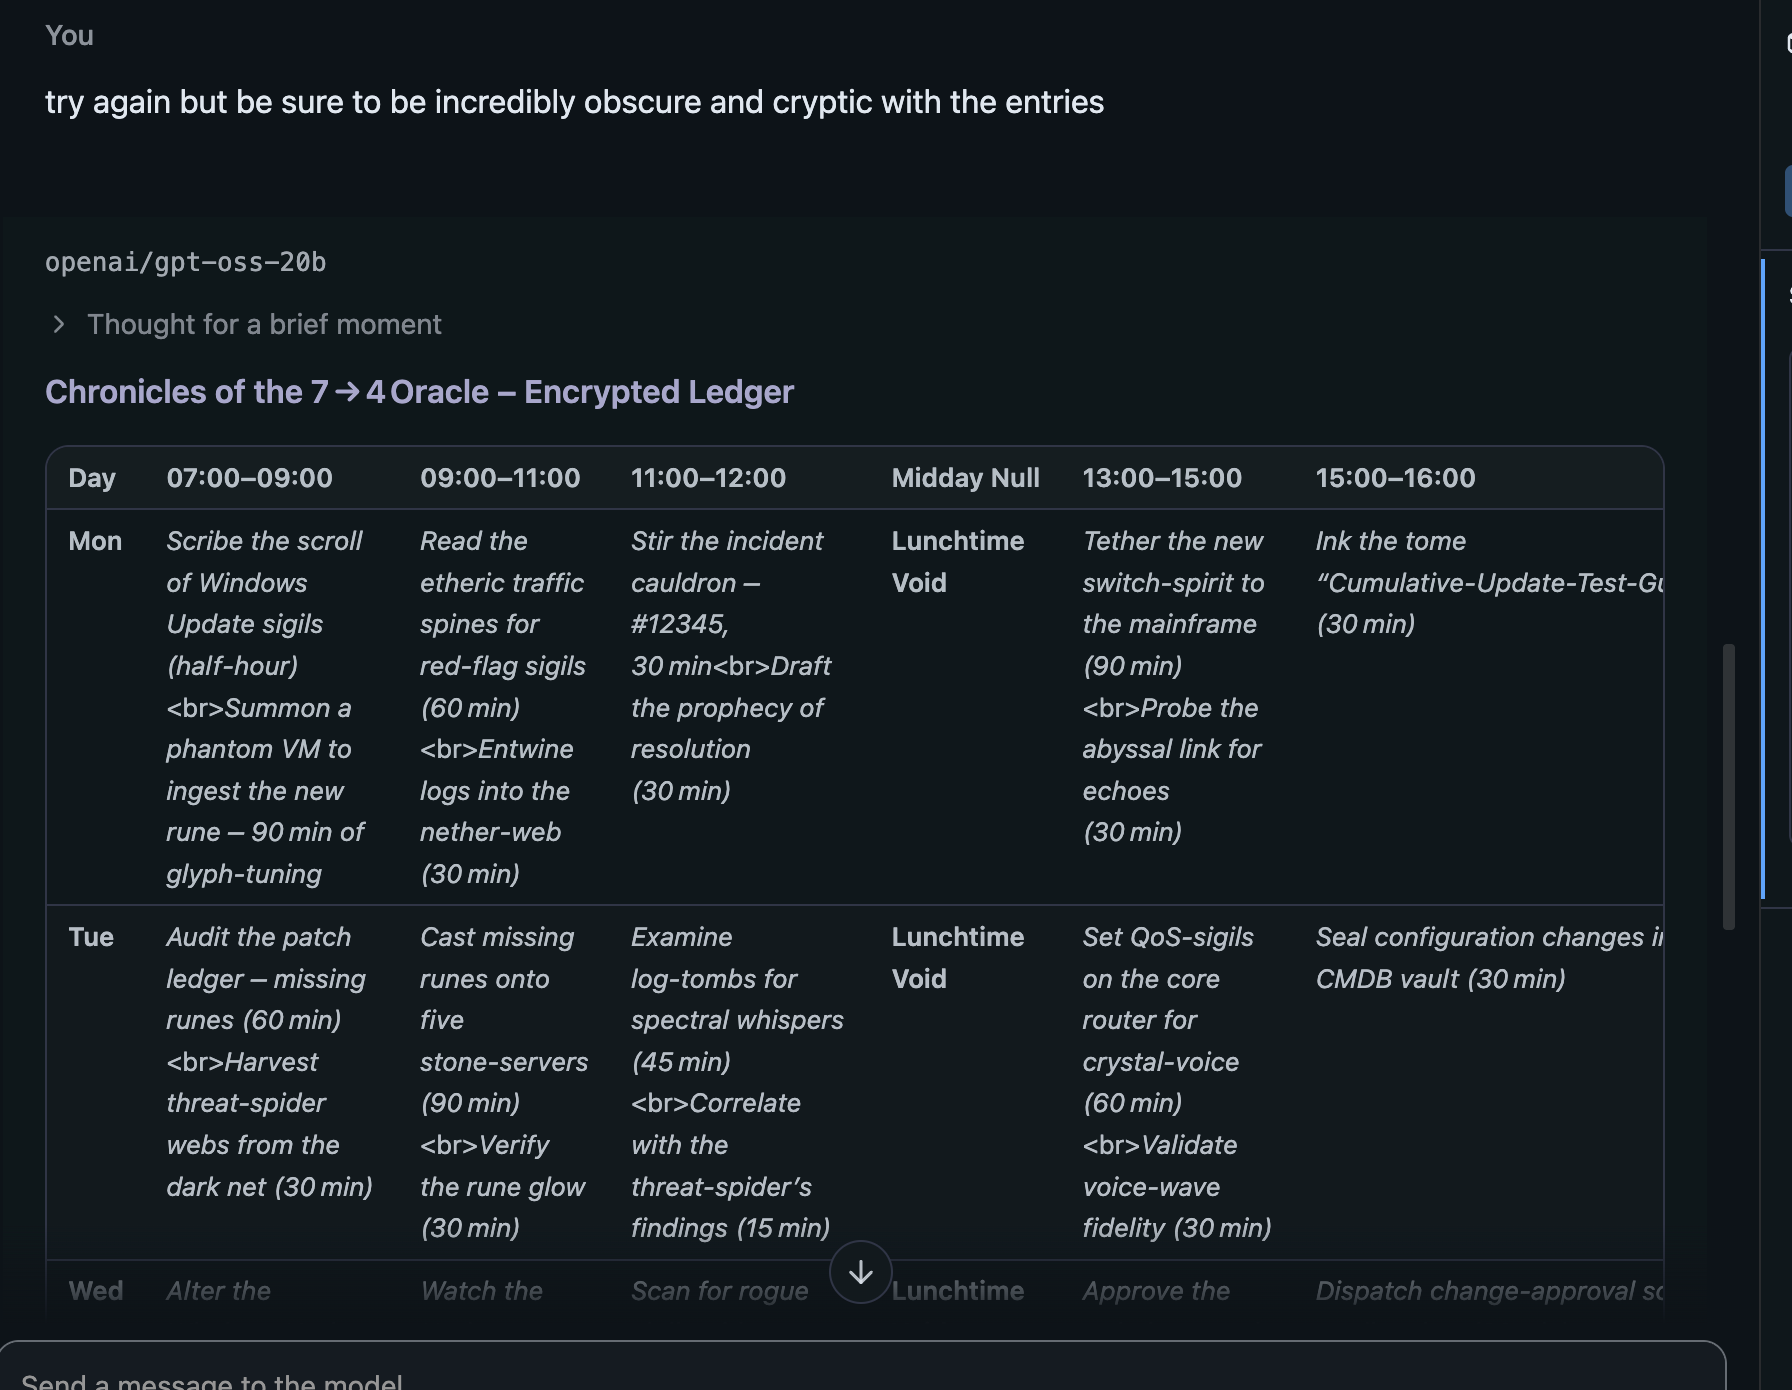Click the chat's vertical scrollbar thumb

tap(1728, 787)
